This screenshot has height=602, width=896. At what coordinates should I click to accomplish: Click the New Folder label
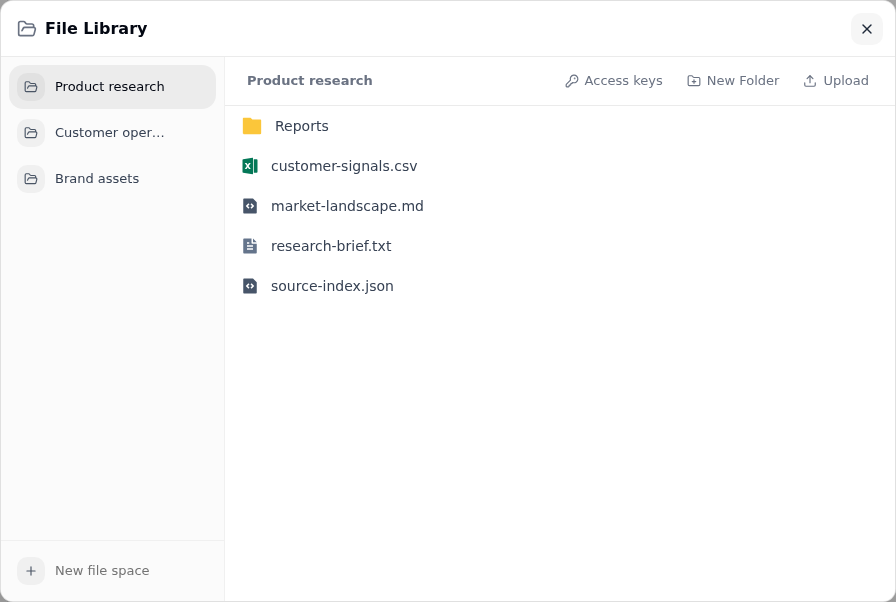pyautogui.click(x=743, y=81)
